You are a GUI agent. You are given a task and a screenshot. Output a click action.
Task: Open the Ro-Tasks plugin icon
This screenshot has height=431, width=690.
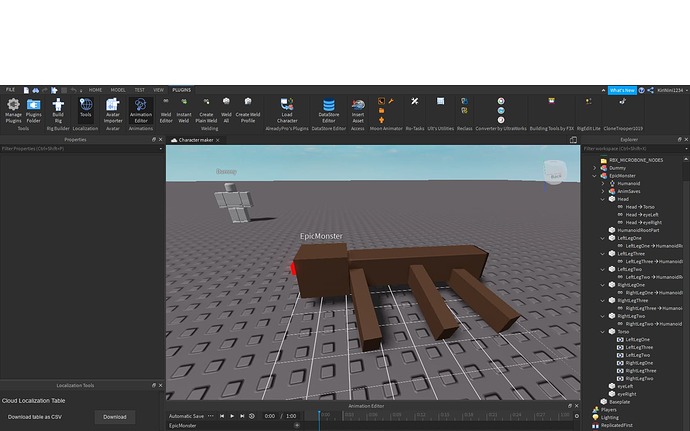(x=415, y=101)
